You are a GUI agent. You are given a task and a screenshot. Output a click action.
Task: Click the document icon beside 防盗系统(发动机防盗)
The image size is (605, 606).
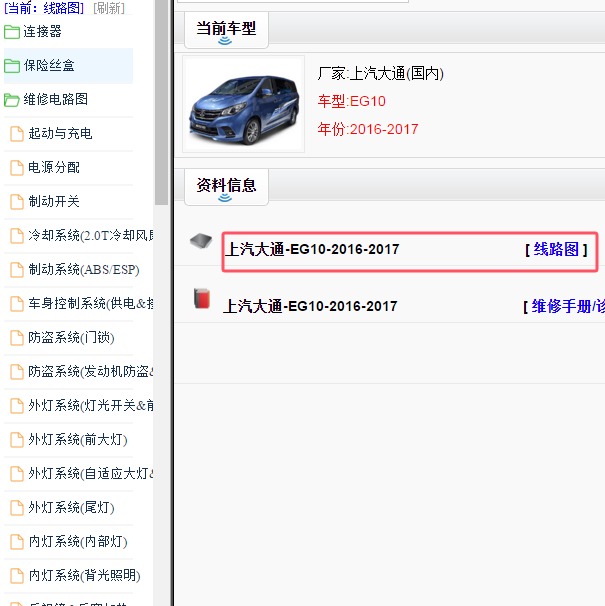point(17,372)
